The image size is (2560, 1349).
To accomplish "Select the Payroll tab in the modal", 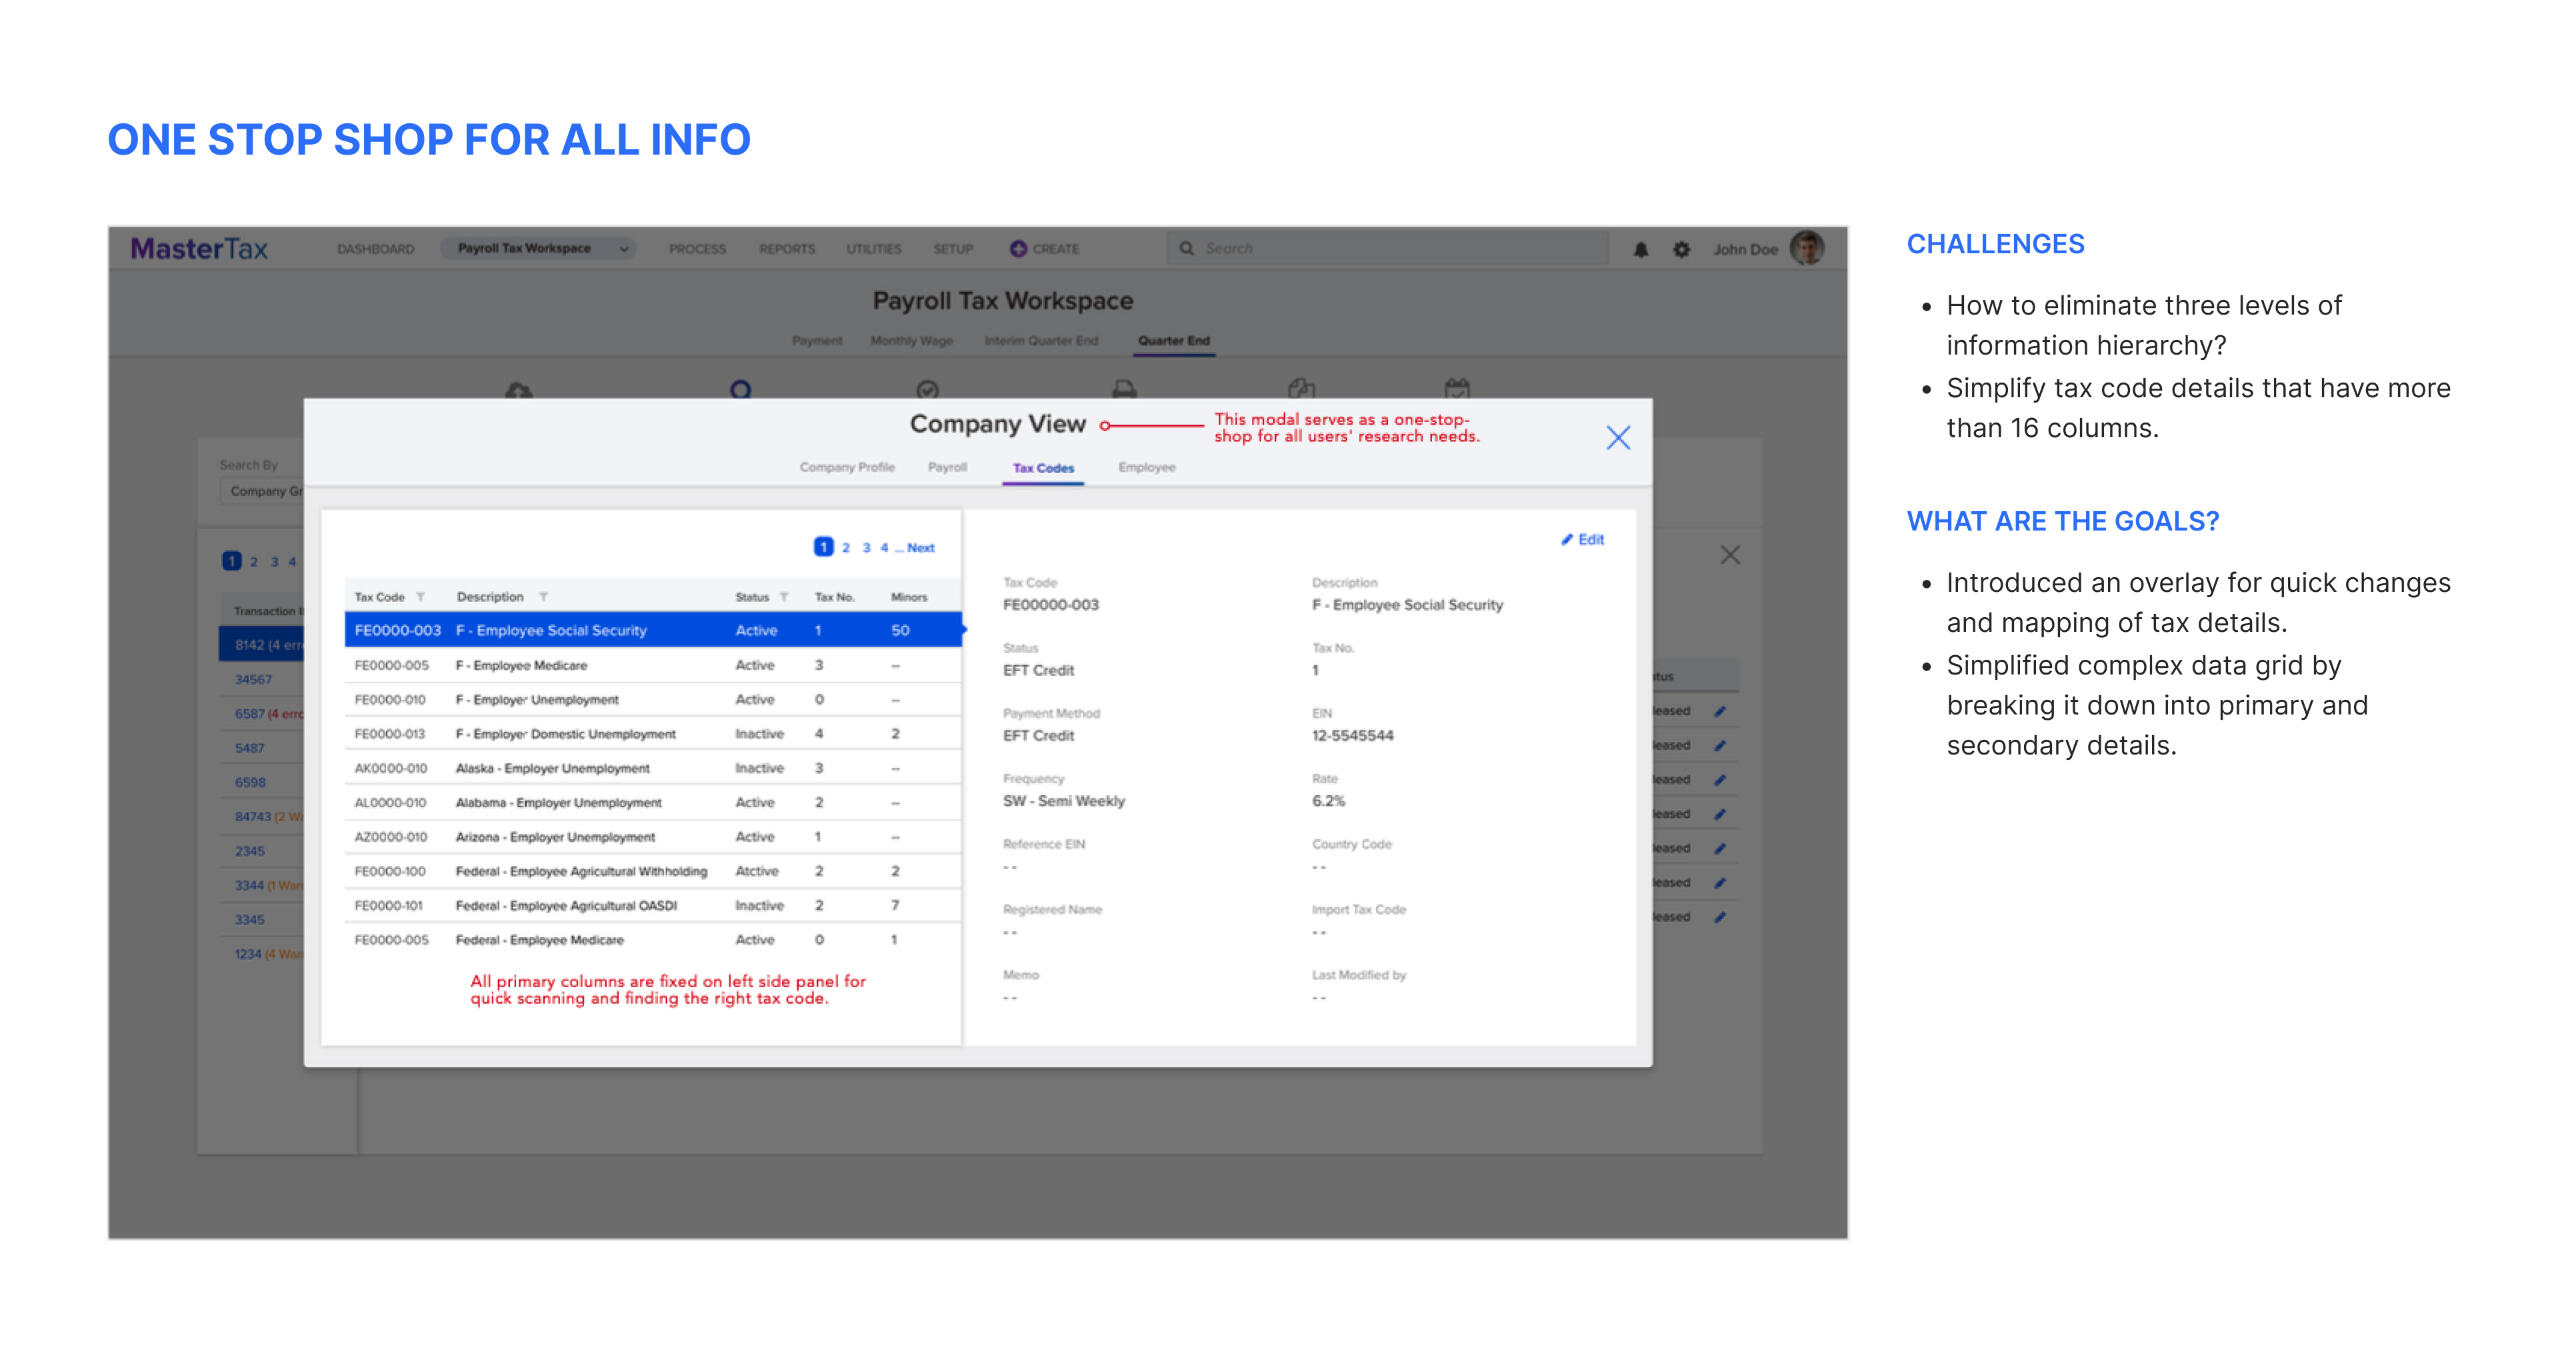I will tap(947, 468).
